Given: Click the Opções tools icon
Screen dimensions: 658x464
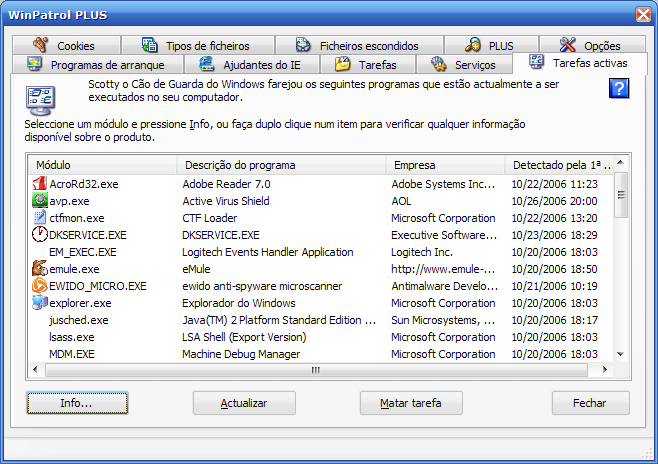Looking at the screenshot, I should (568, 44).
